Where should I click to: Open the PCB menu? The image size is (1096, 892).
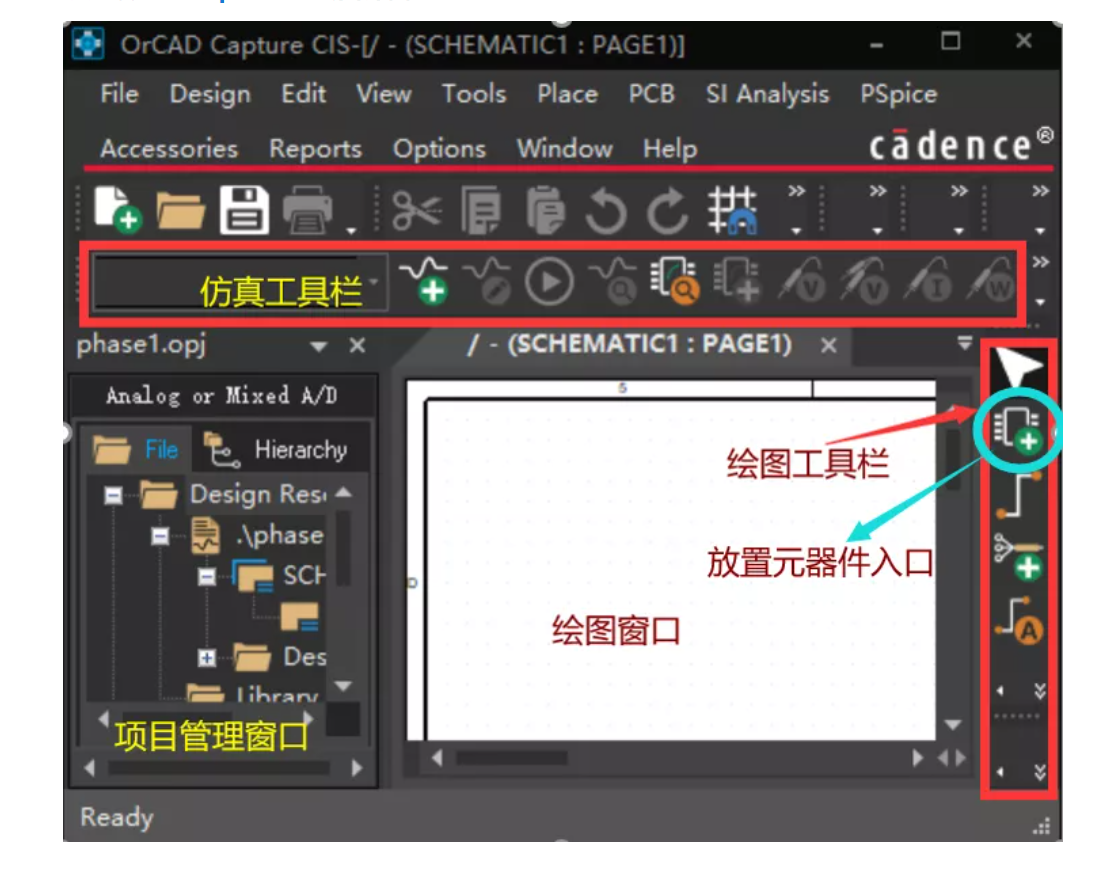651,94
